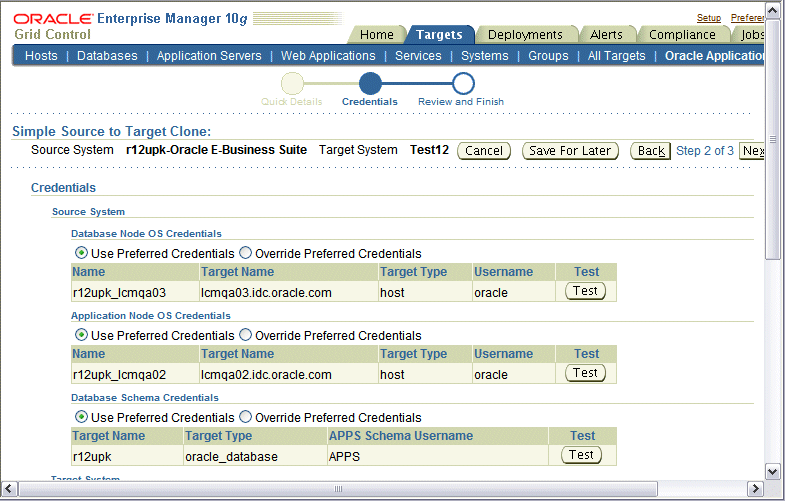Screen dimensions: 785x501
Task: Select Use Preferred Credentials for Application Node OS
Action: (x=81, y=335)
